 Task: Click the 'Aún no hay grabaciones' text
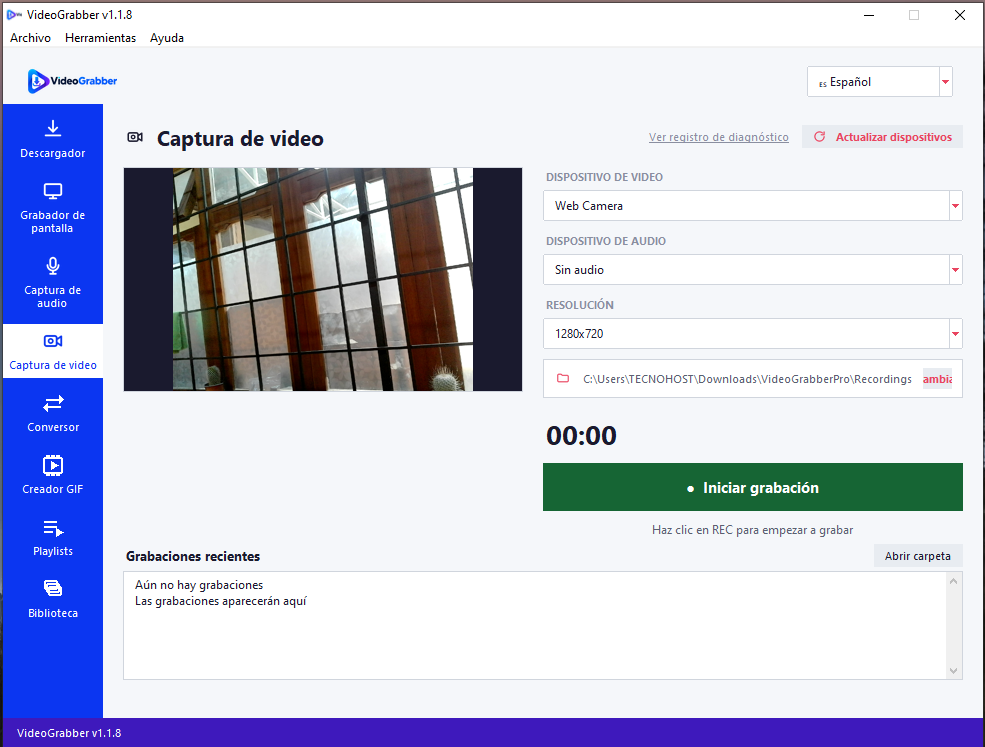(199, 585)
